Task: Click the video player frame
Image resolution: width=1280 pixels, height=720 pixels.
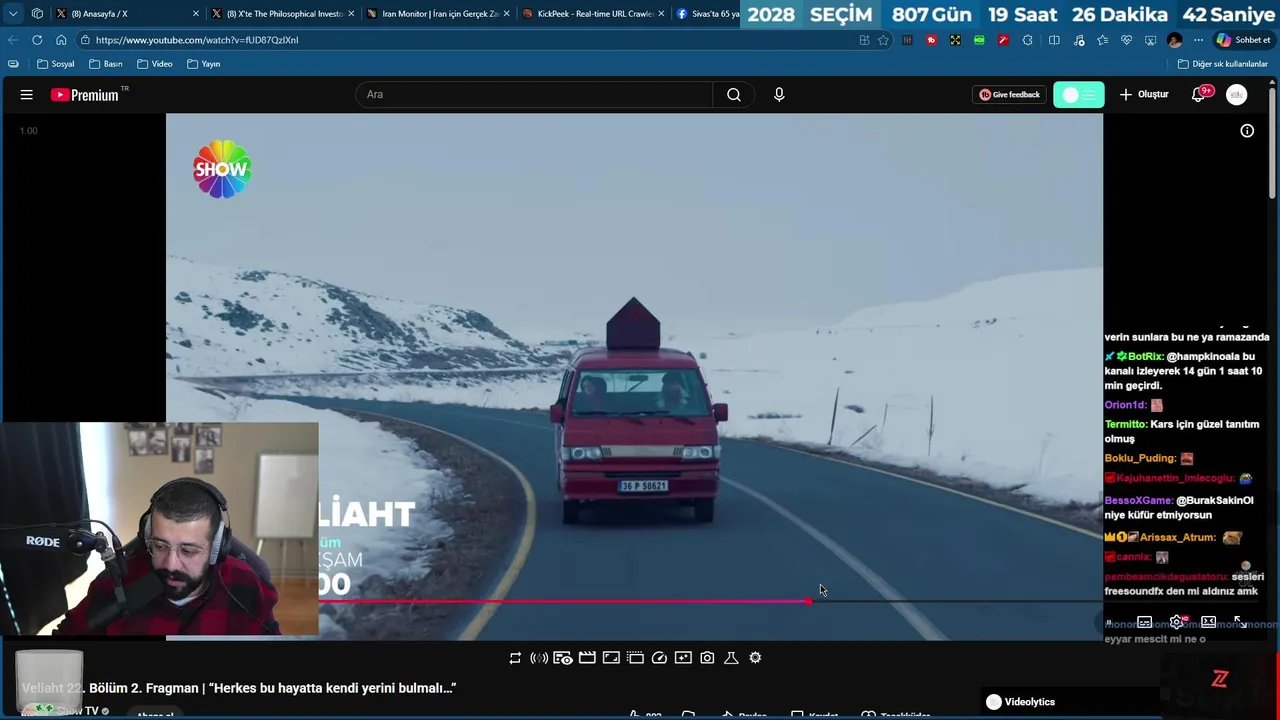Action: [x=634, y=376]
